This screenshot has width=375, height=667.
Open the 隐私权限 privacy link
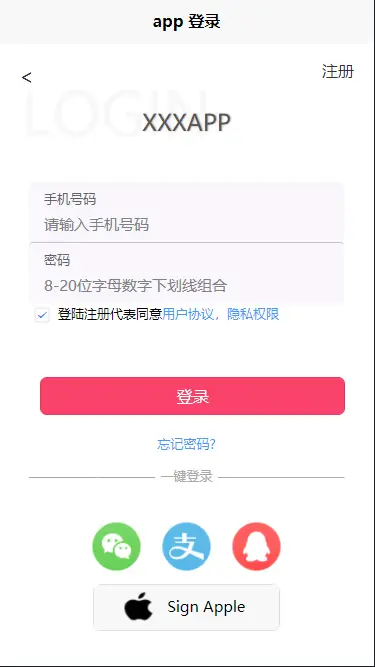point(253,314)
